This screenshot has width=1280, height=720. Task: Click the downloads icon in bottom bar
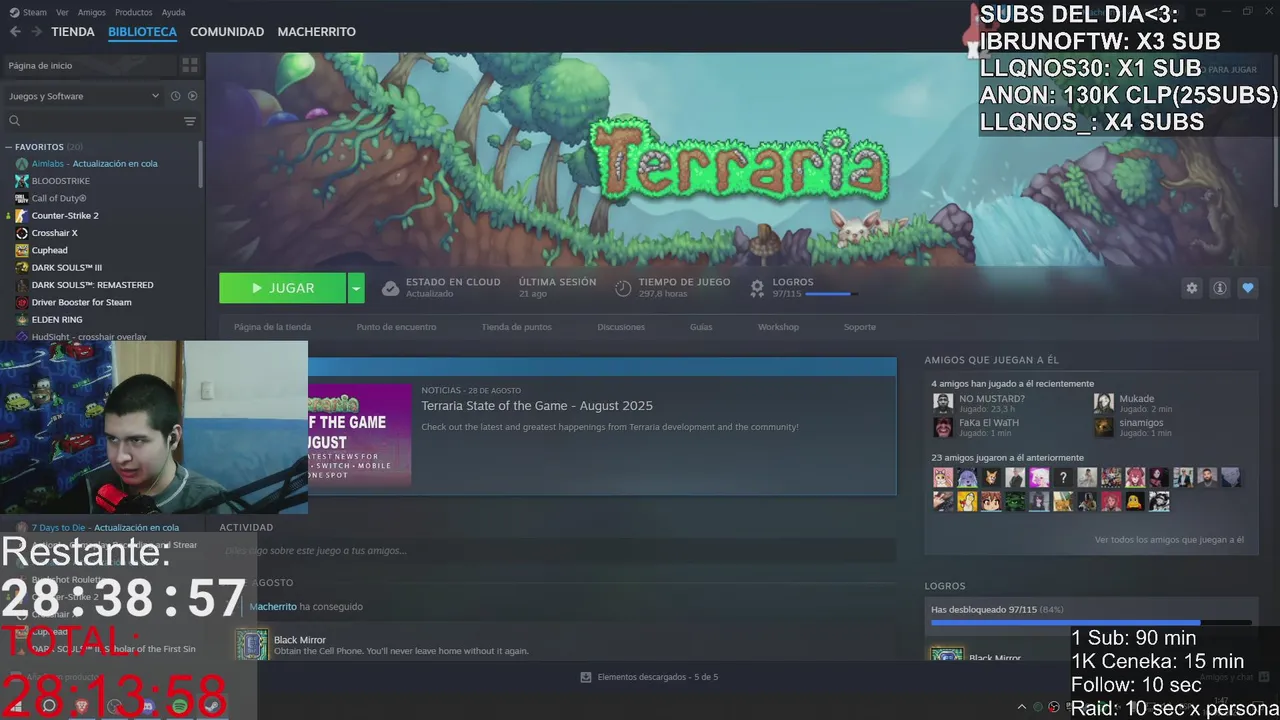coord(586,677)
